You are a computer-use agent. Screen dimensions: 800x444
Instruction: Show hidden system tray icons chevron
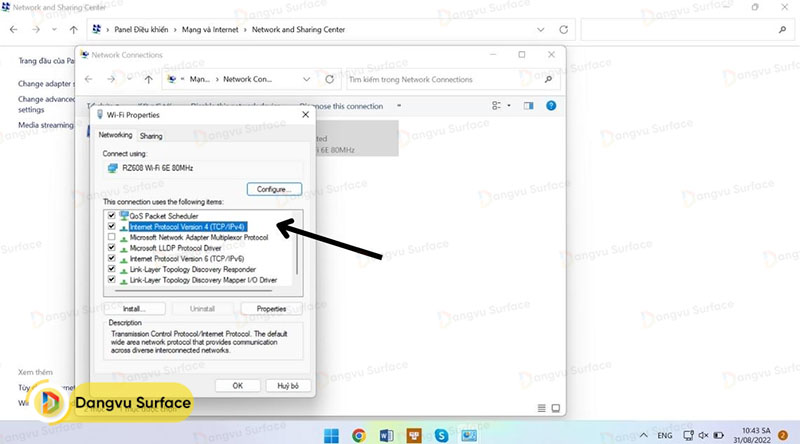644,435
